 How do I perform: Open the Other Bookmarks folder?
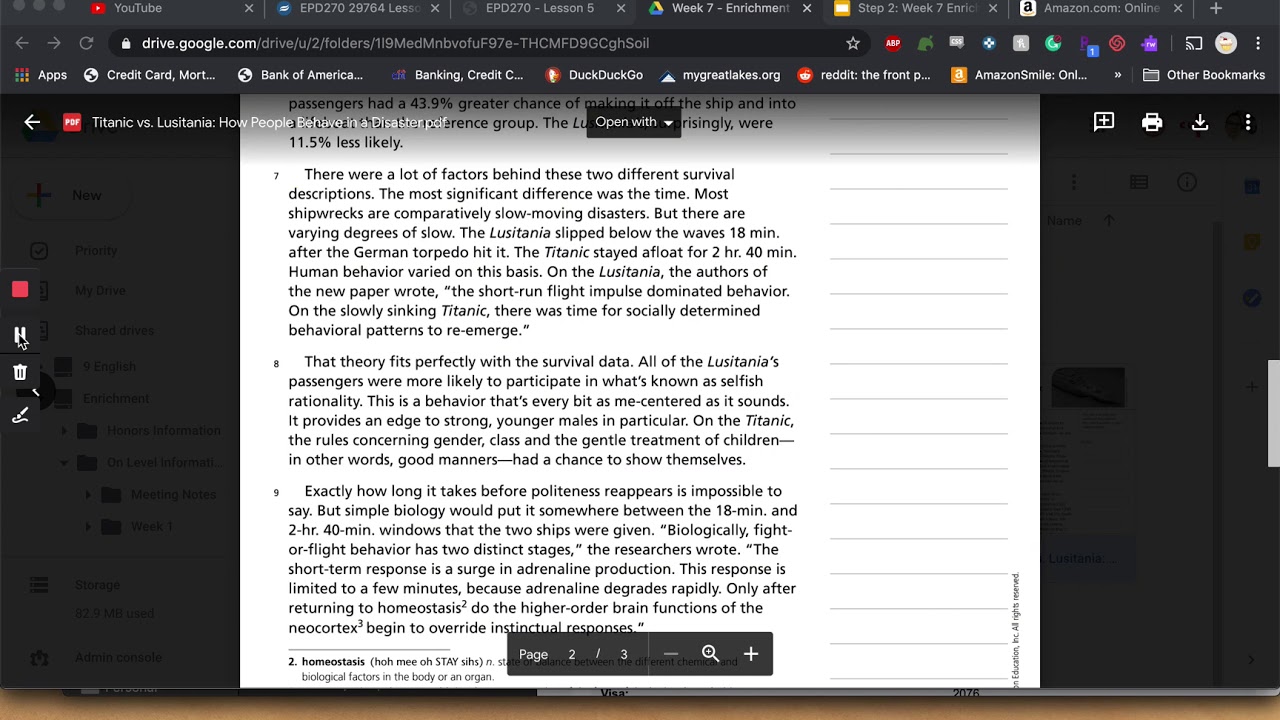click(x=1203, y=75)
